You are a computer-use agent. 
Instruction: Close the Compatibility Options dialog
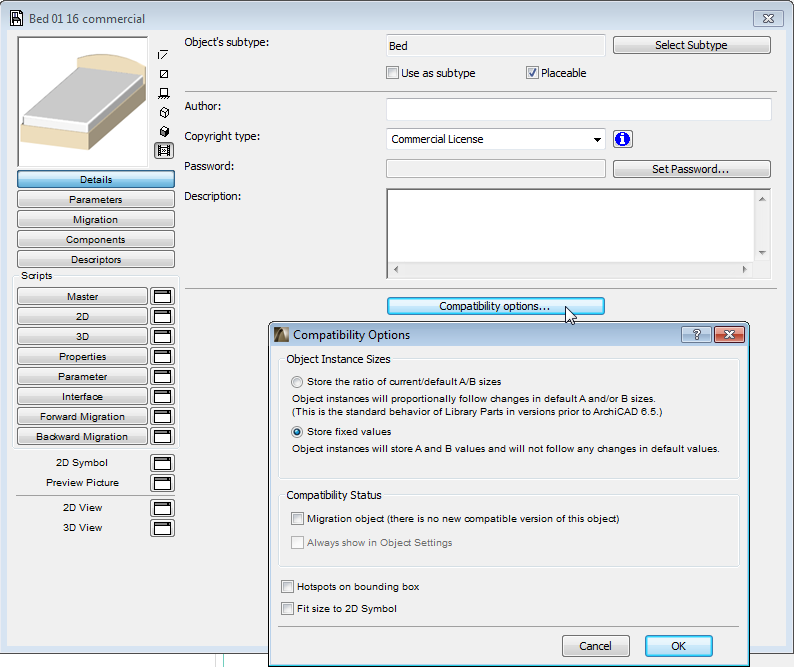click(729, 334)
